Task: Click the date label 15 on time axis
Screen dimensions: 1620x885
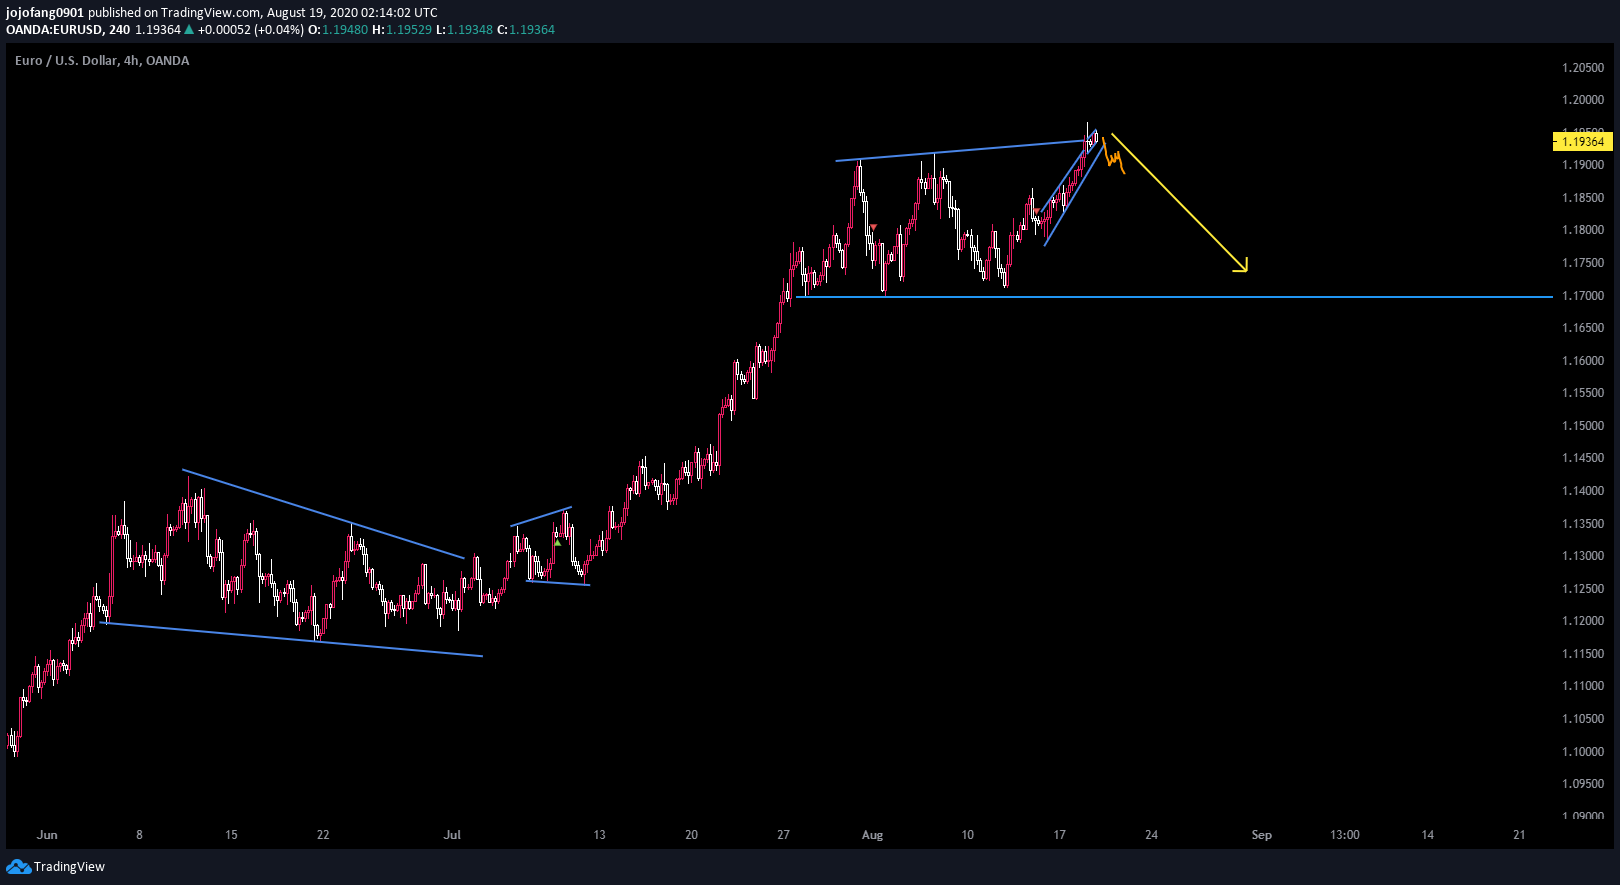Action: 231,835
